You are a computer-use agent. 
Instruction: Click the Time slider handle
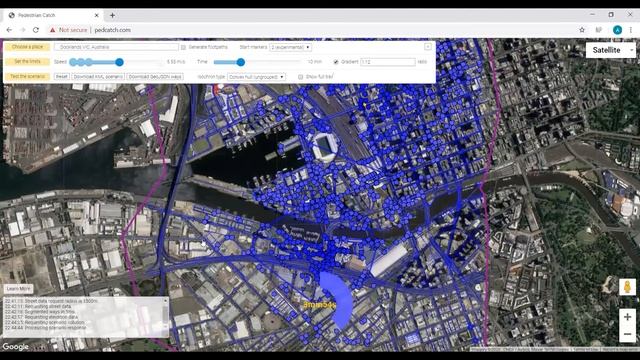tap(240, 62)
